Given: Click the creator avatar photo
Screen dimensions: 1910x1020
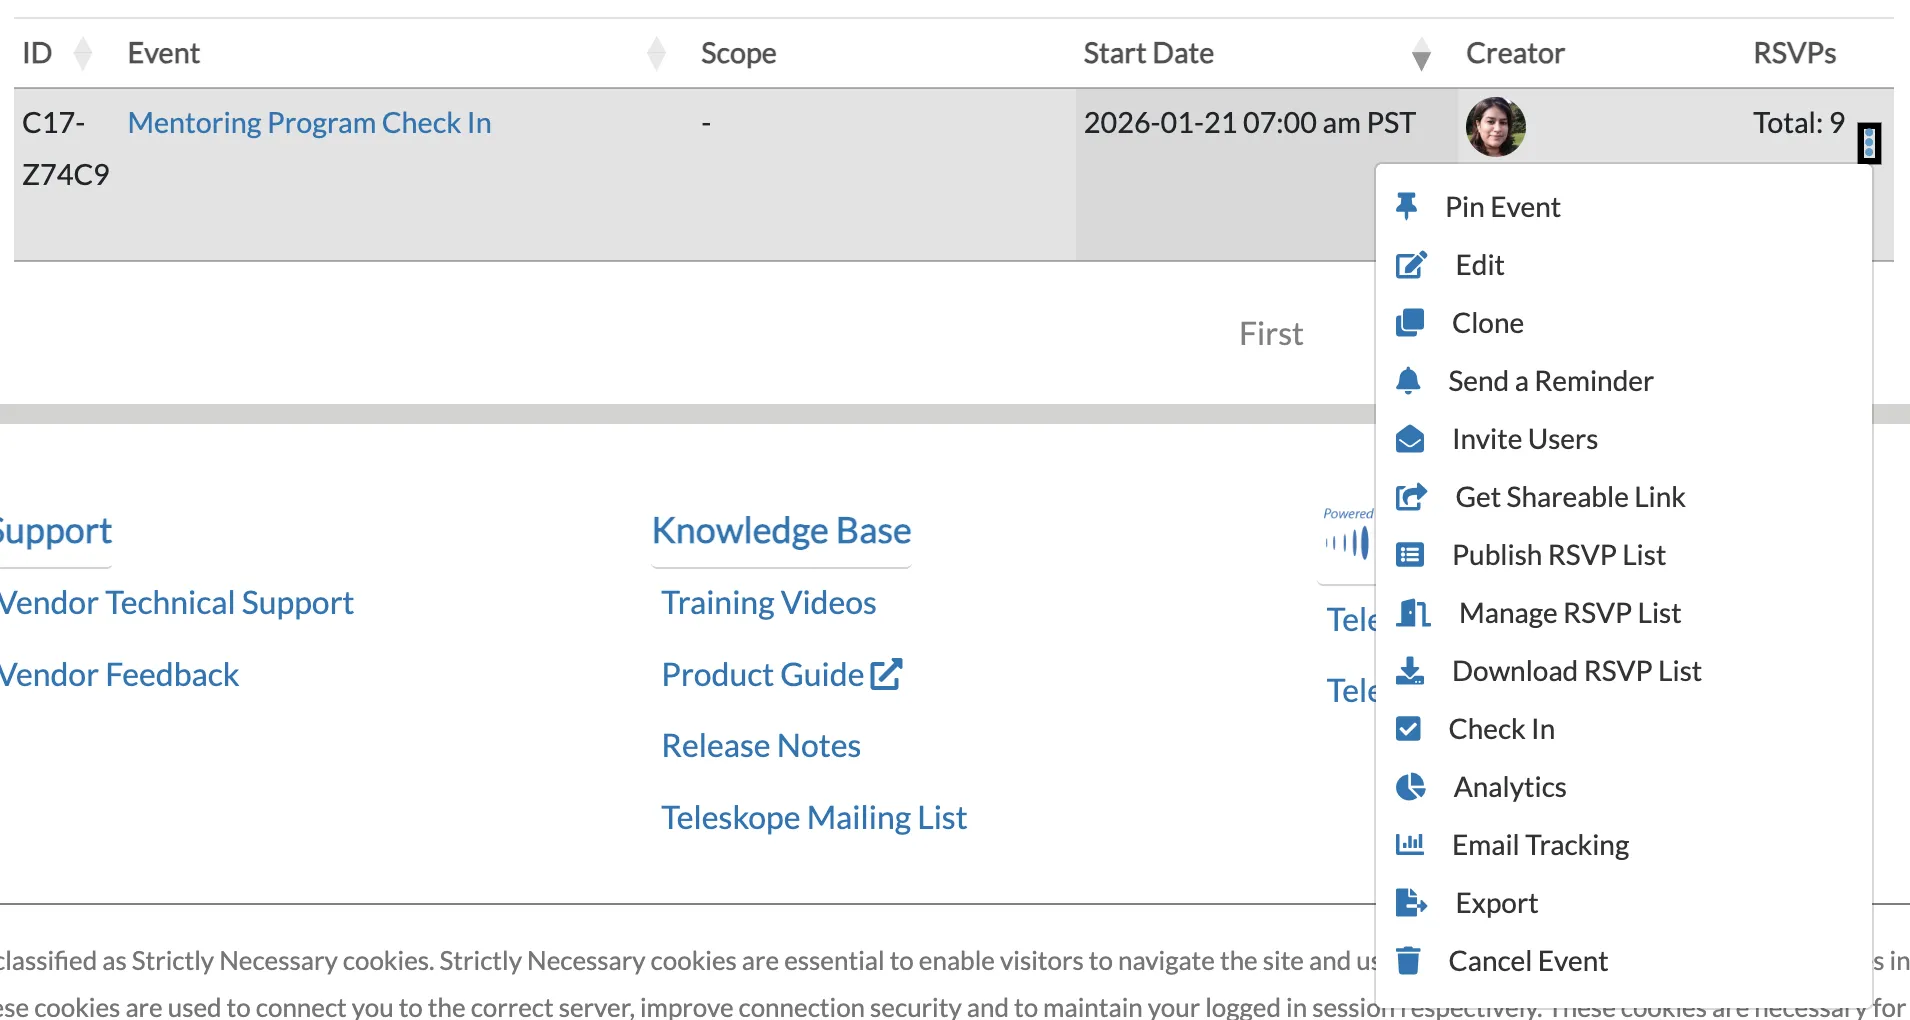Looking at the screenshot, I should pos(1495,126).
